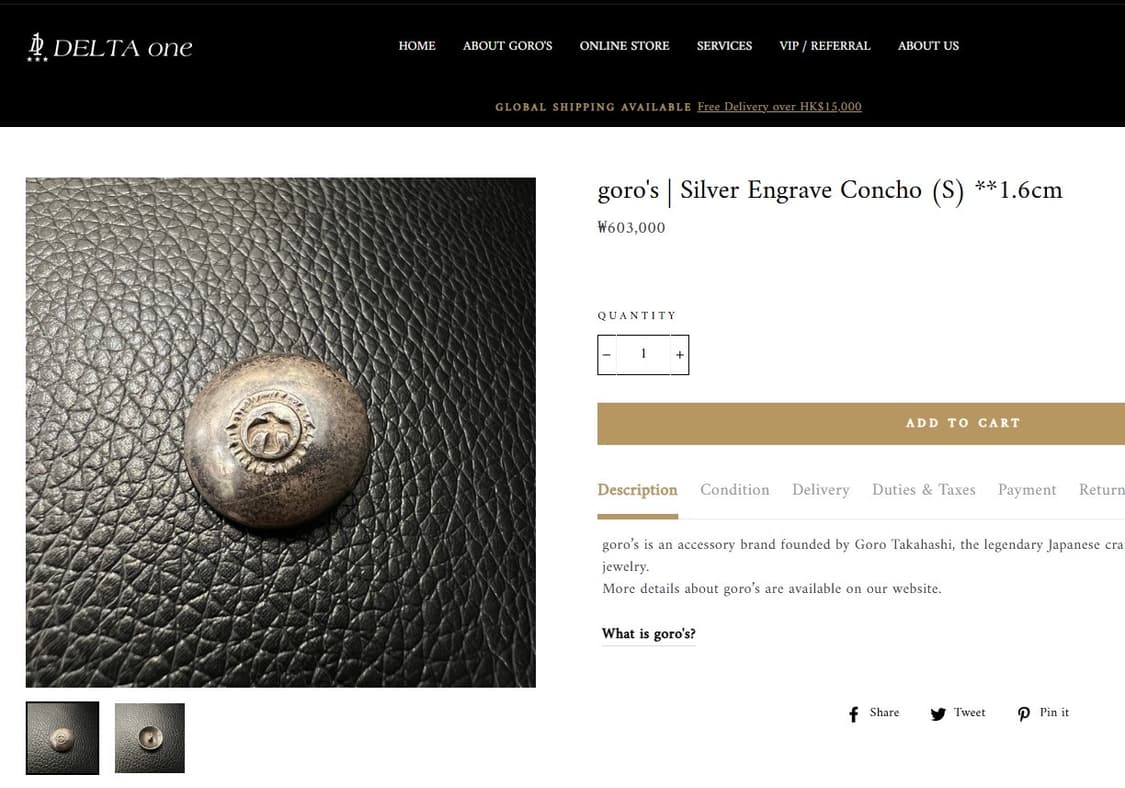Go to HOME in navigation

tap(417, 46)
